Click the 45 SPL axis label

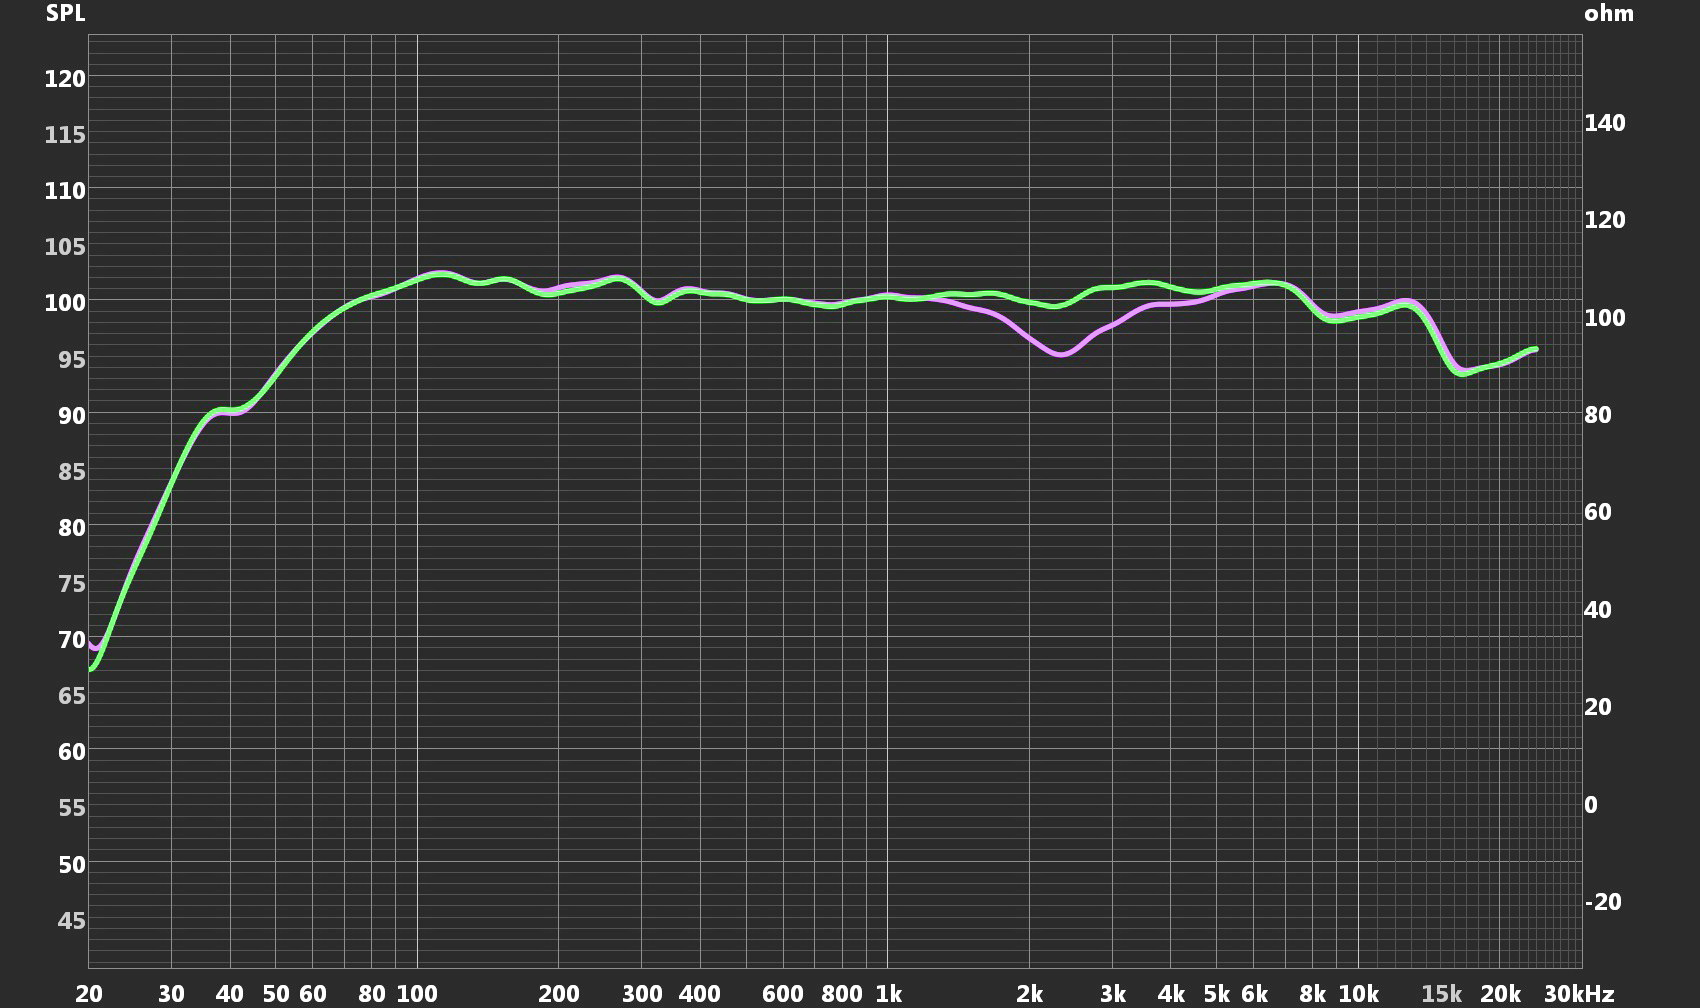[x=72, y=920]
